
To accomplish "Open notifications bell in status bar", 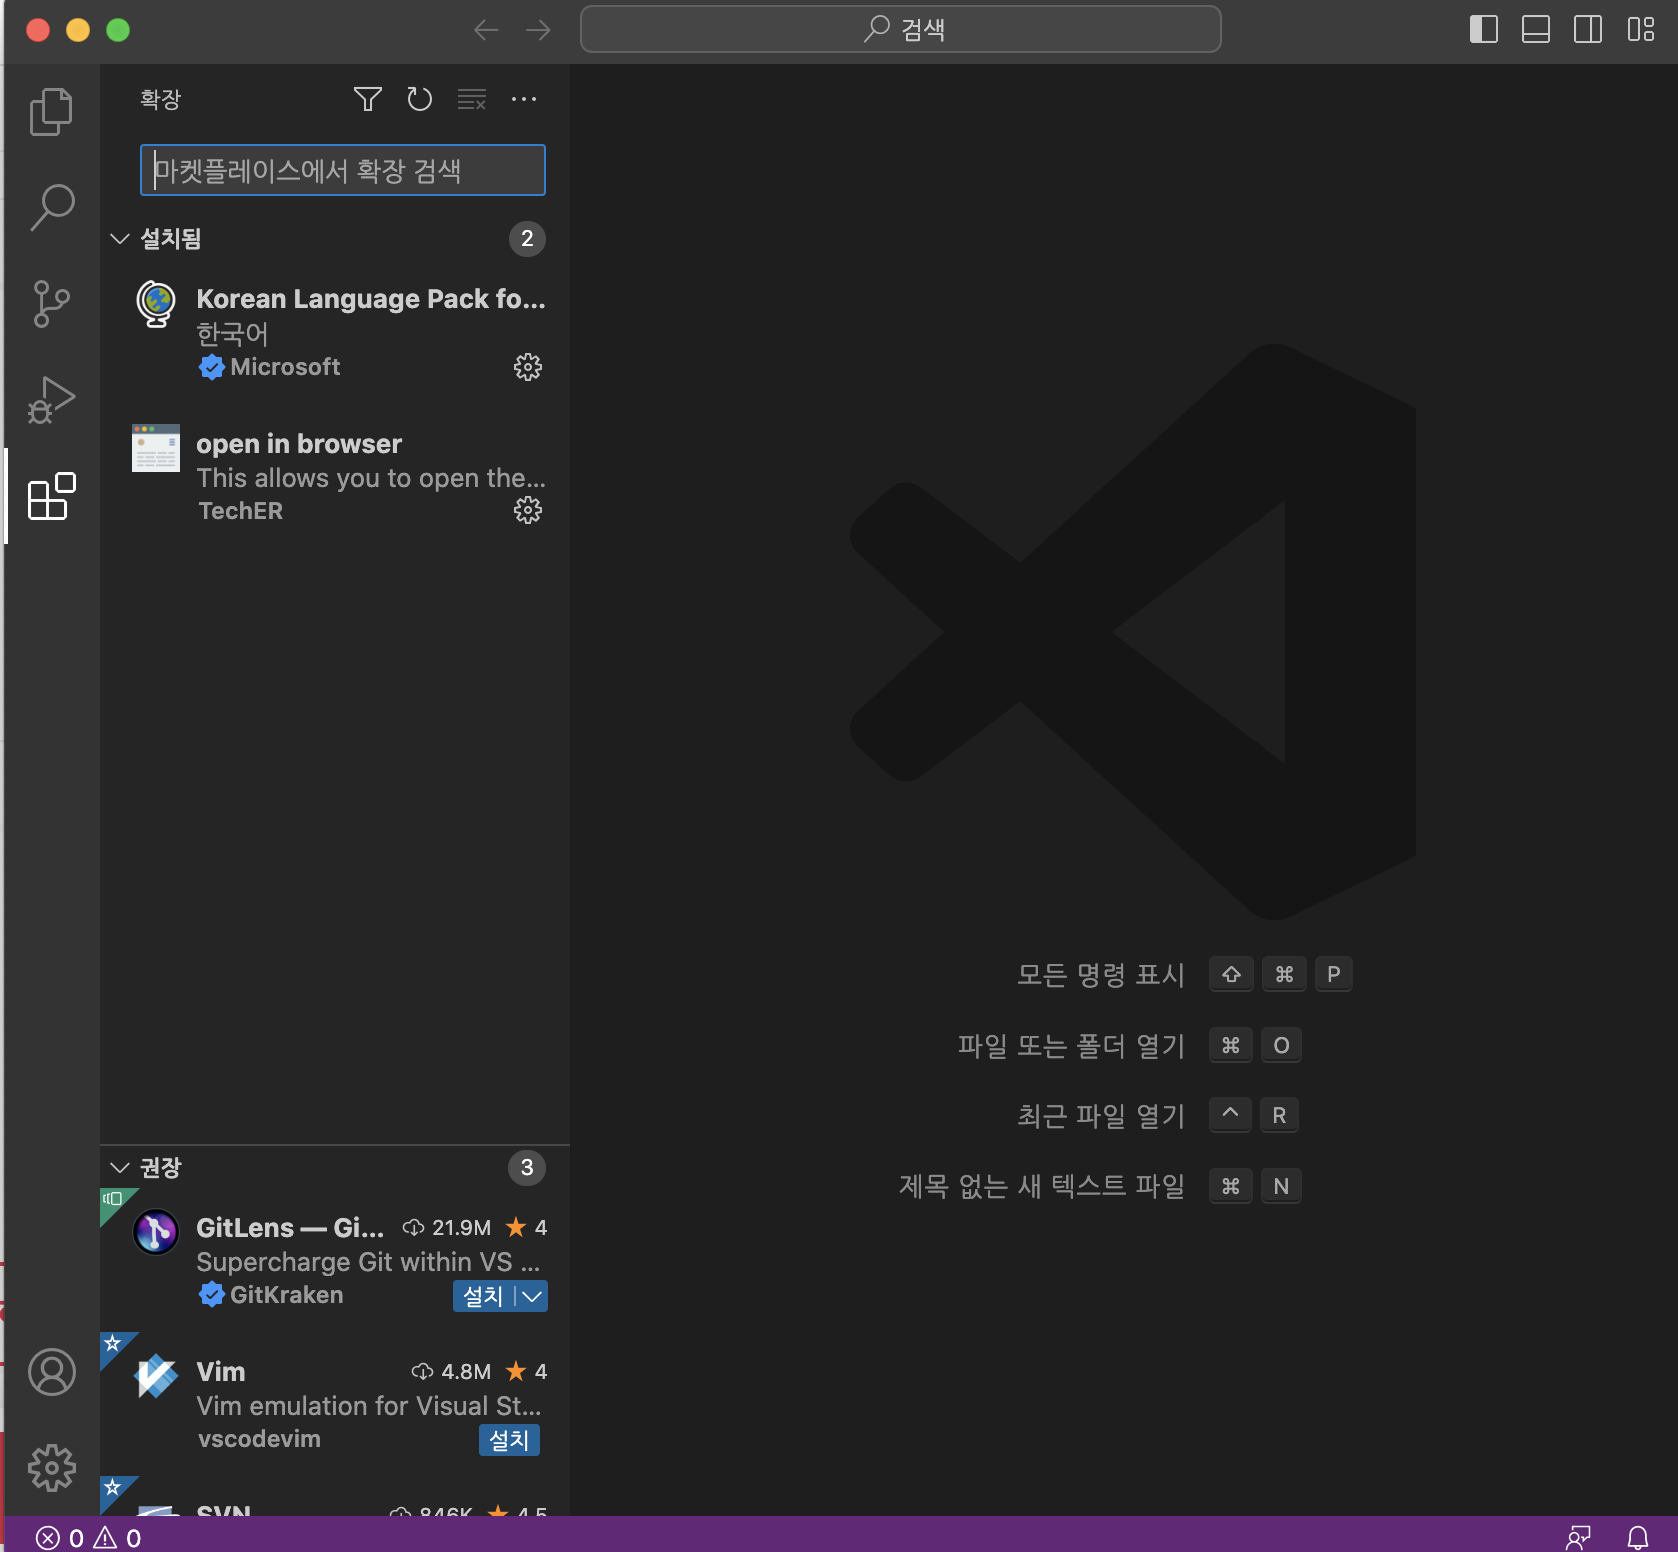I will (1638, 1537).
